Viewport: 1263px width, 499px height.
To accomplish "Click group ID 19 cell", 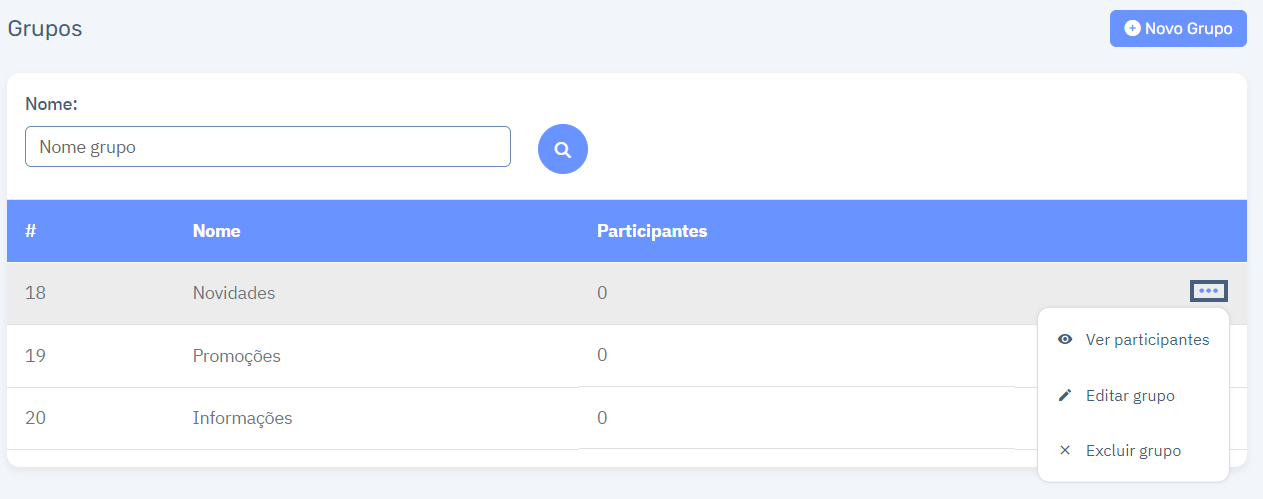I will (36, 356).
